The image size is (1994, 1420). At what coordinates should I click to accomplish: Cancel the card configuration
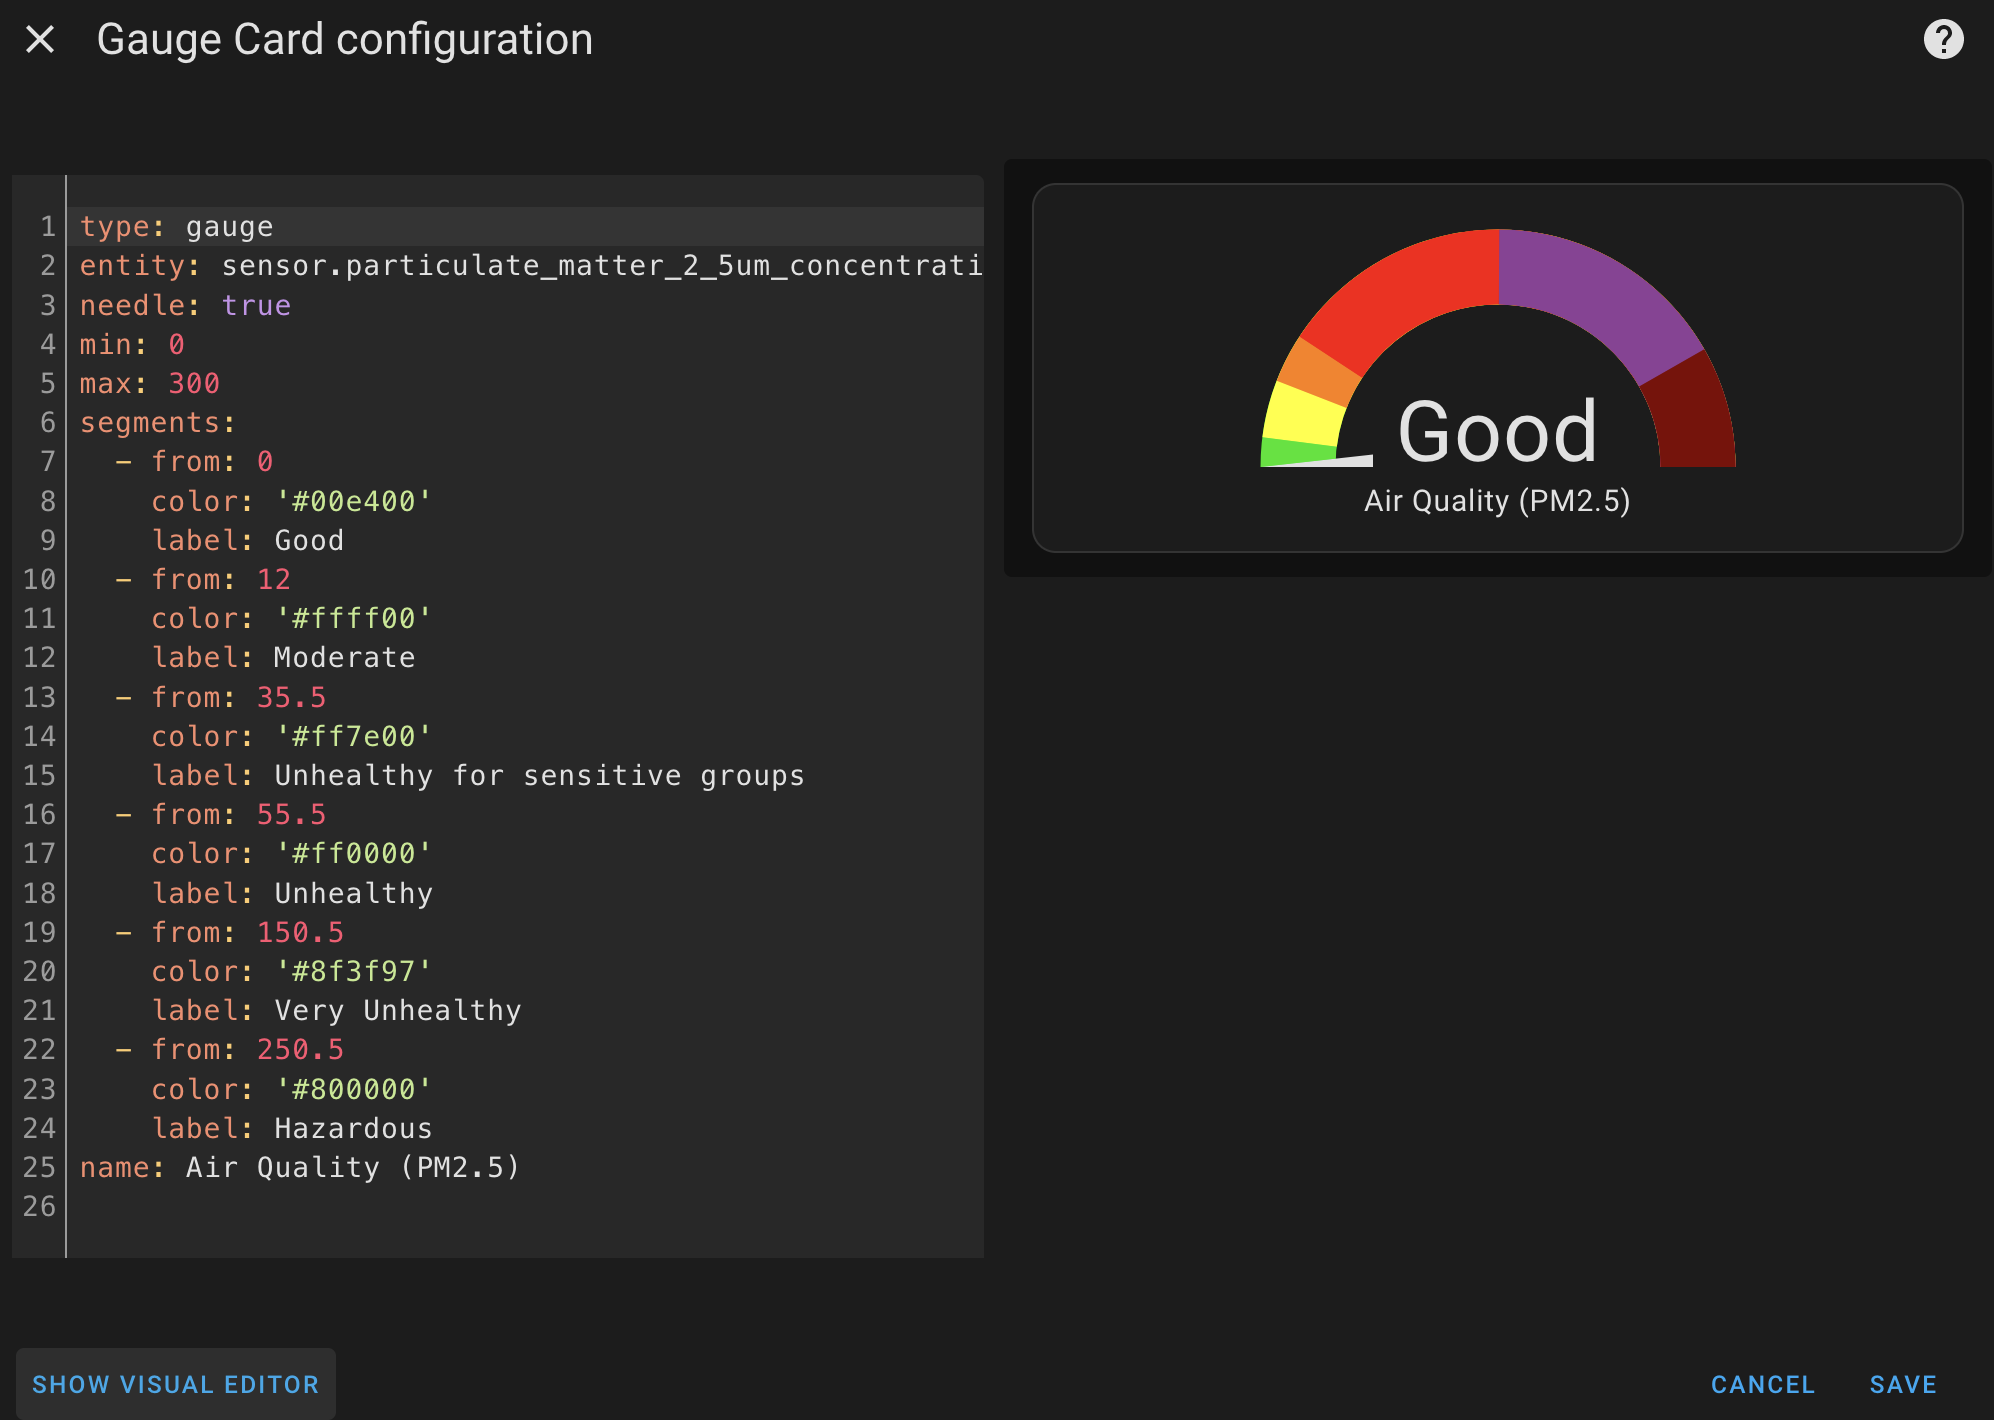click(1763, 1384)
